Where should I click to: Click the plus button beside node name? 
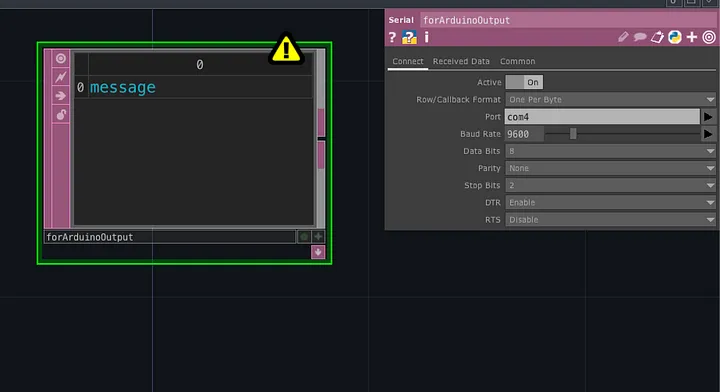click(x=318, y=237)
